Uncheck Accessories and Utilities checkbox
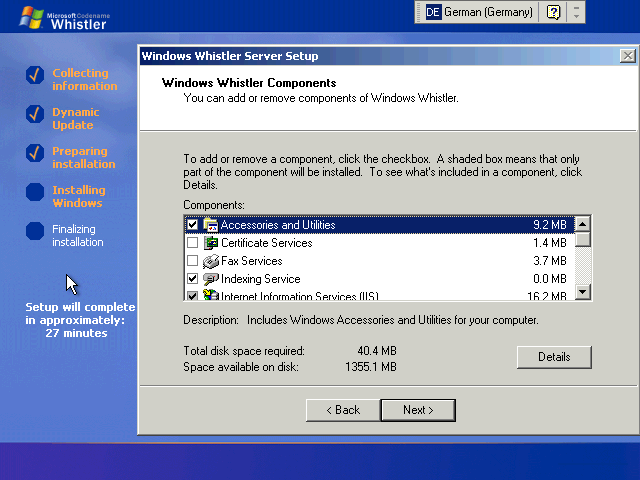The height and width of the screenshot is (480, 640). coord(192,225)
